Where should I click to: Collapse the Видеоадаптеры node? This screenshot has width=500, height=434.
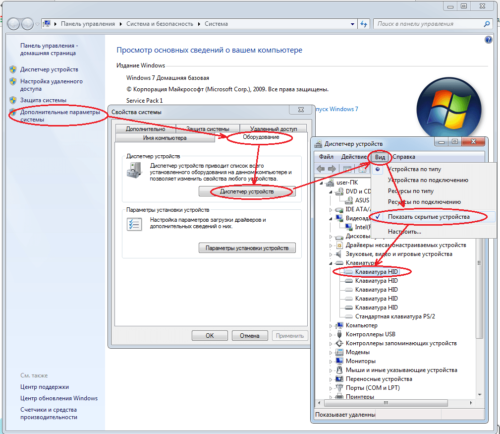331,218
